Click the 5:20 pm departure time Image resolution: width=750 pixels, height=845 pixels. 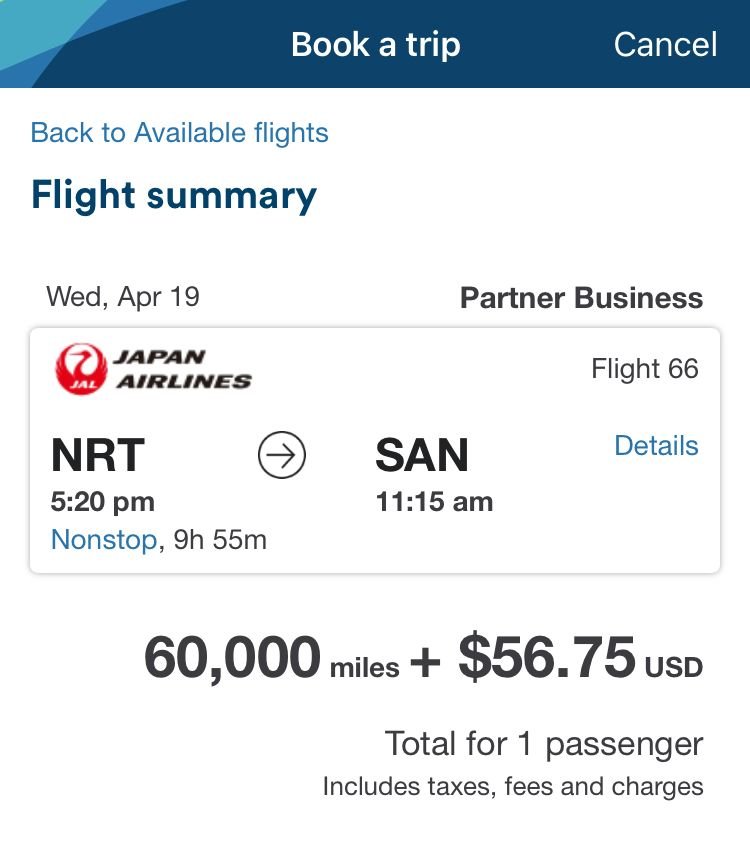pos(103,501)
